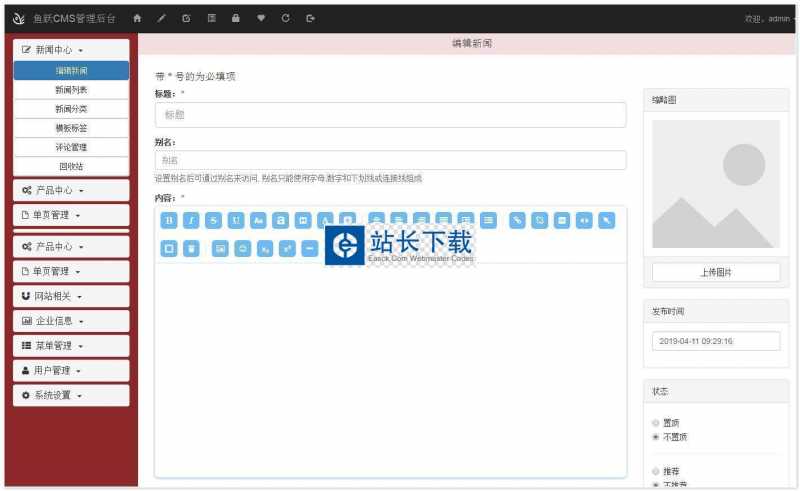Click the 上传图片 button
Screen dimensions: 800x491
[x=715, y=272]
